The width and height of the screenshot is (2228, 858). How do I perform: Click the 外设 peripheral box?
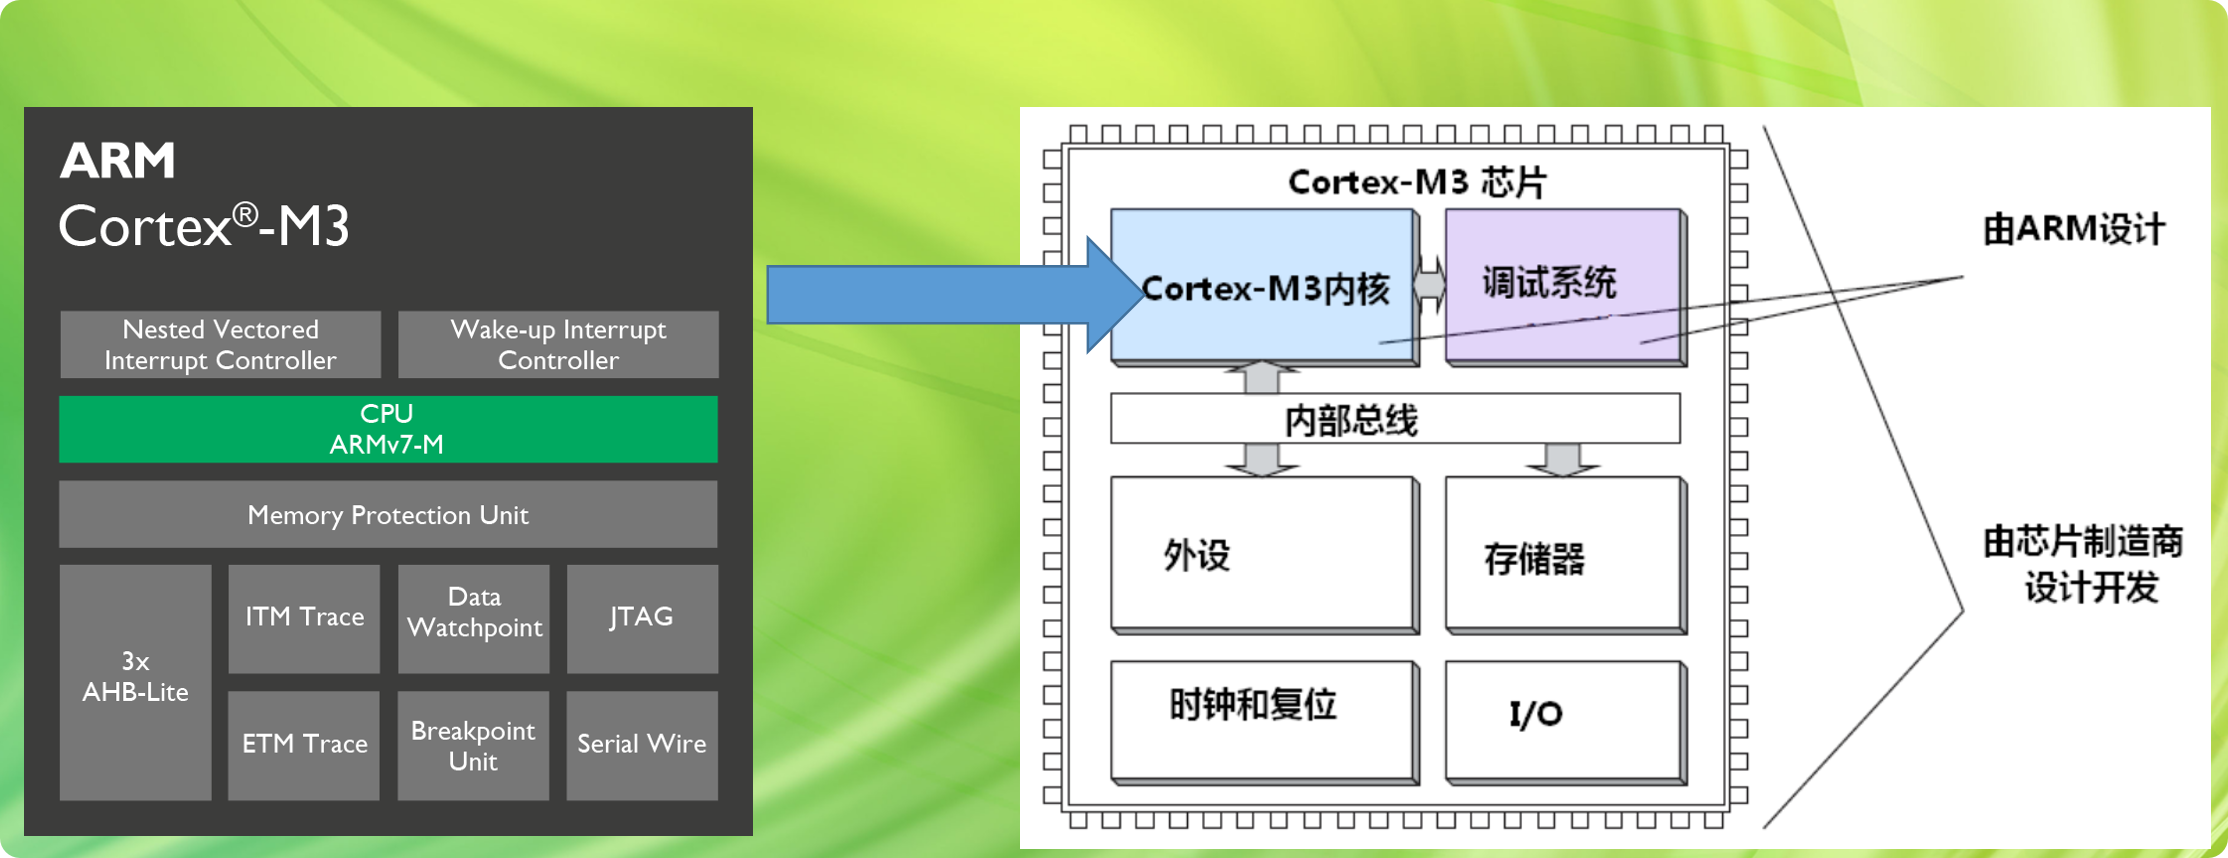coord(1265,555)
